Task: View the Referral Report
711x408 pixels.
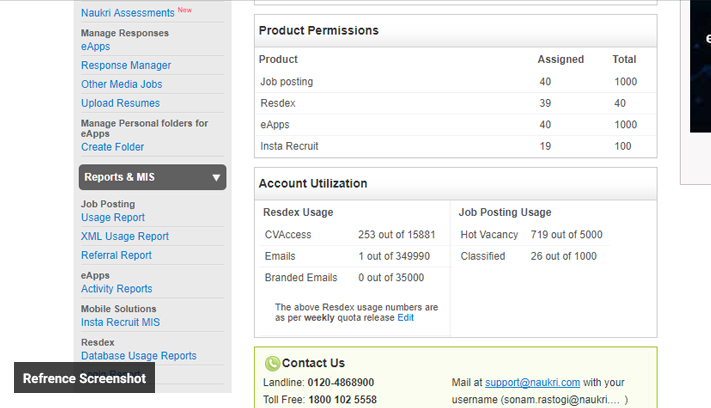Action: coord(116,256)
